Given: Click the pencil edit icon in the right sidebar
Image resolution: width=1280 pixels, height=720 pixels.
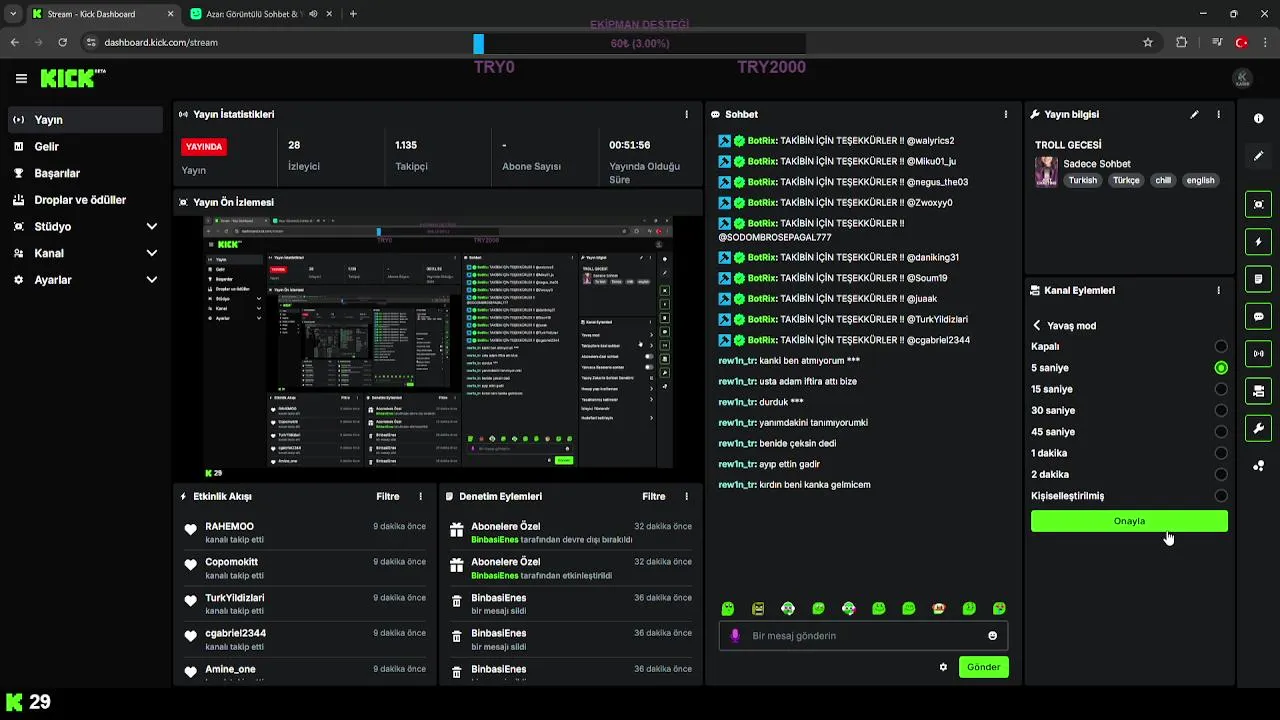Looking at the screenshot, I should pos(1258,156).
